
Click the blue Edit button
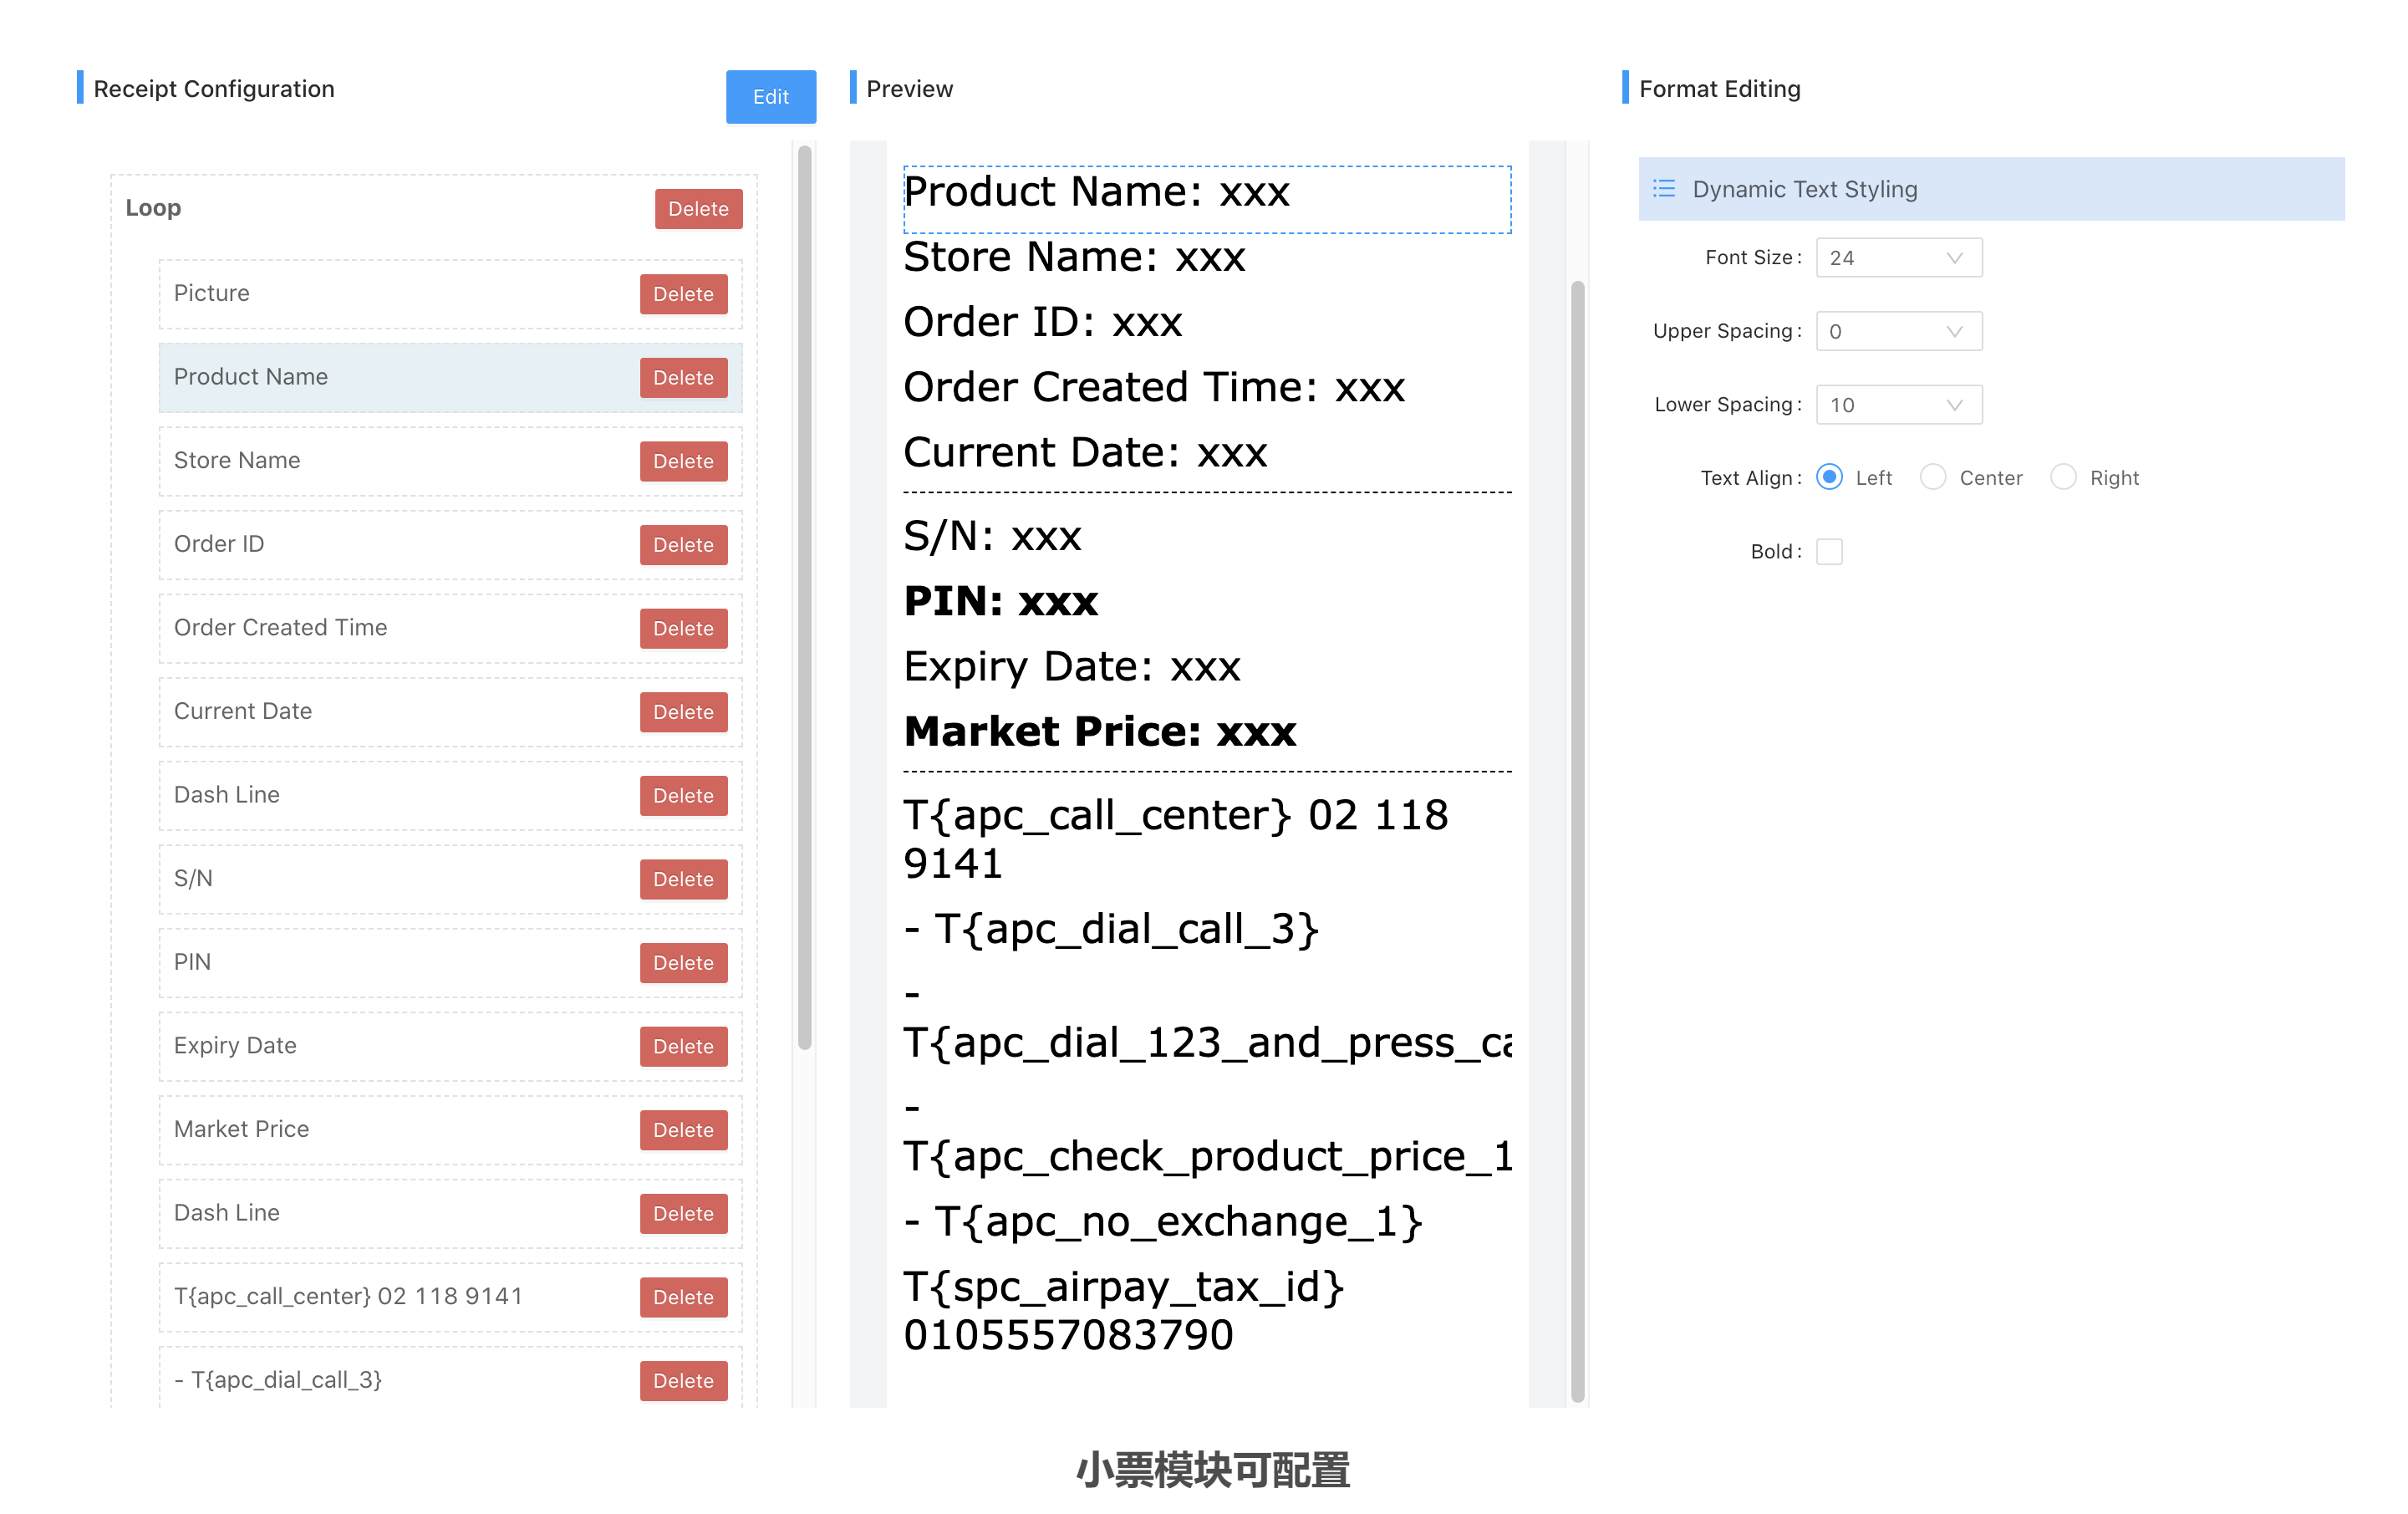tap(770, 97)
